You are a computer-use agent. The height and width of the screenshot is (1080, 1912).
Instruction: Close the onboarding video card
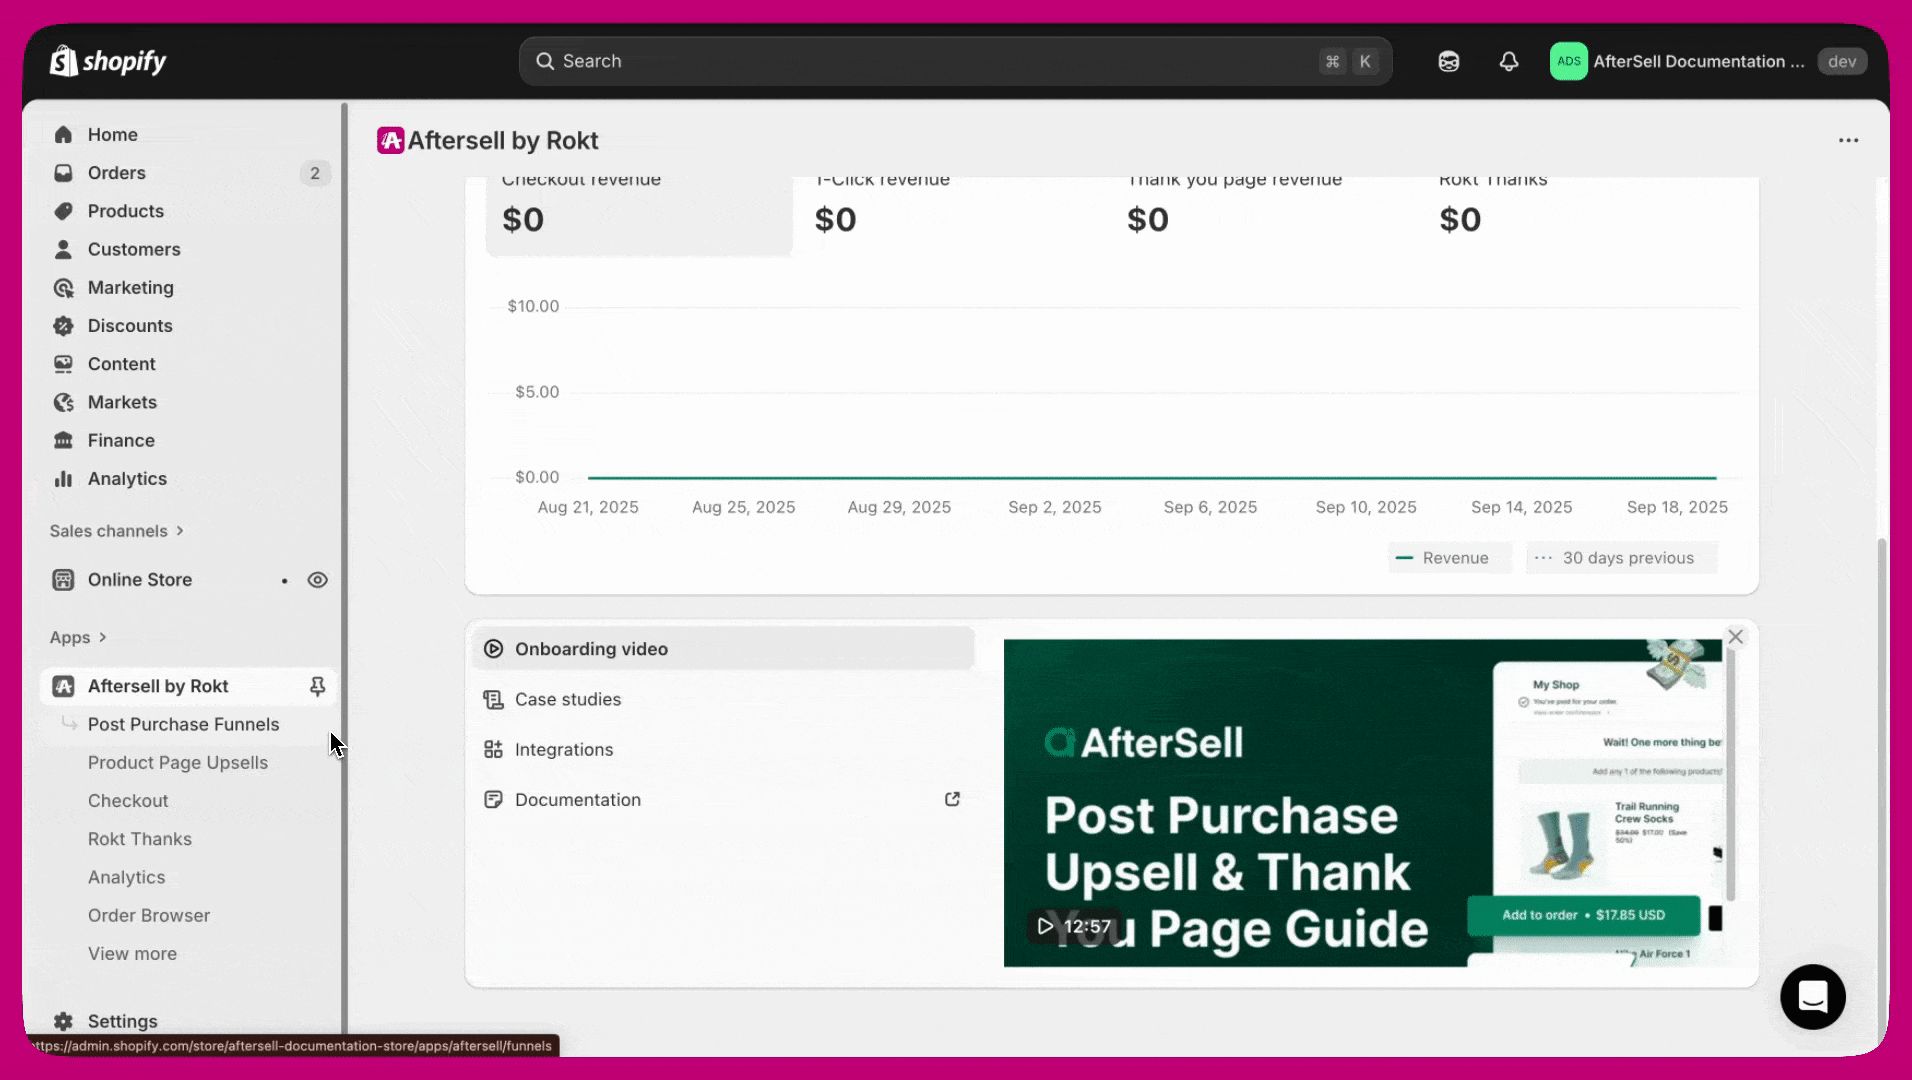1736,637
